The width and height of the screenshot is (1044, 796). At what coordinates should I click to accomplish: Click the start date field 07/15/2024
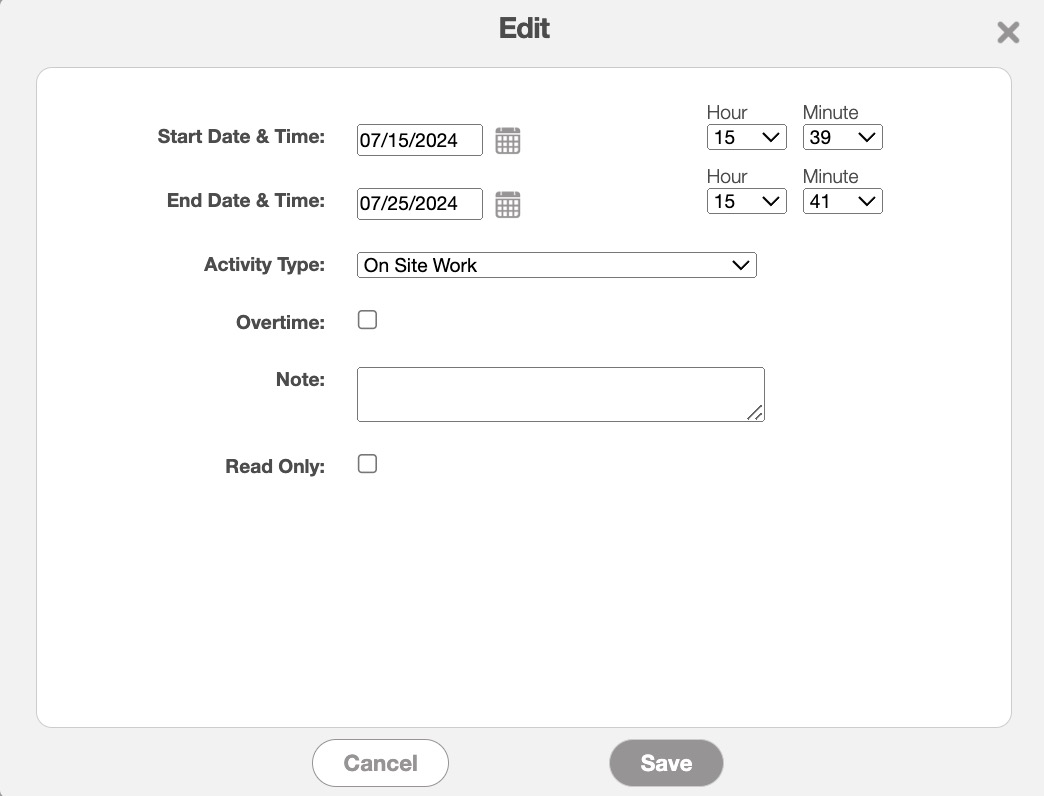point(419,141)
